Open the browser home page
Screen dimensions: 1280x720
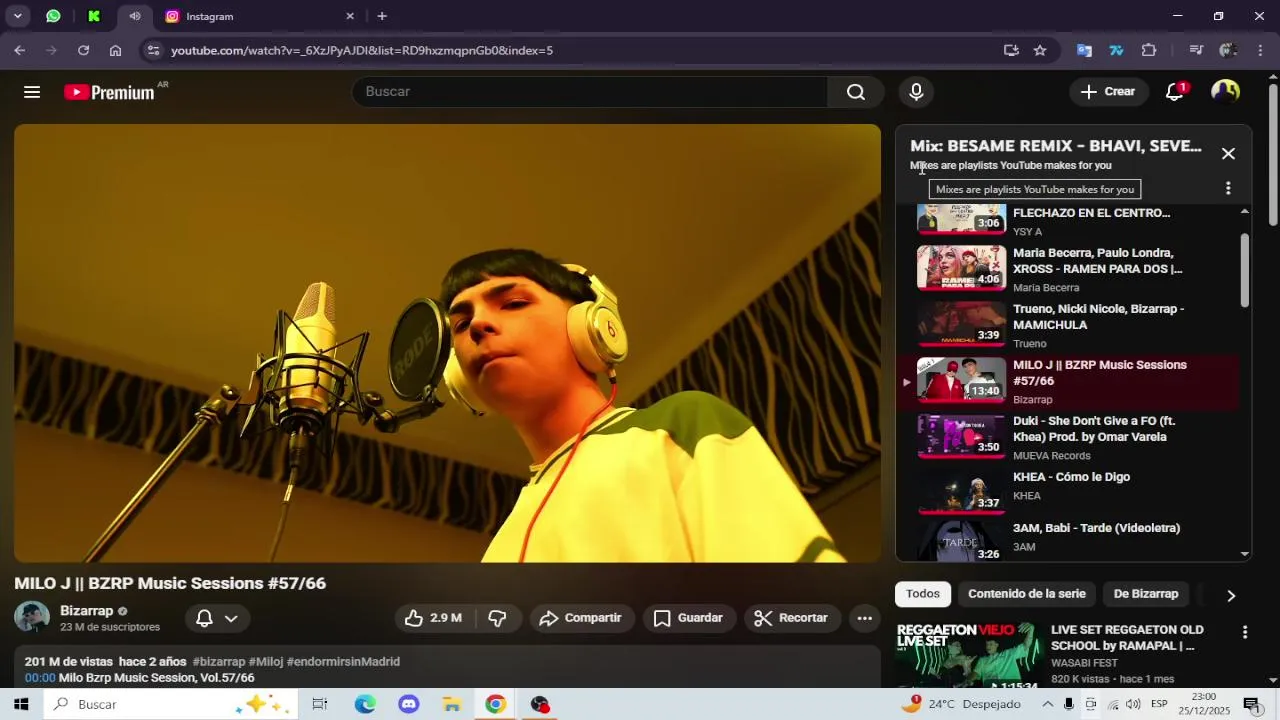(x=115, y=50)
